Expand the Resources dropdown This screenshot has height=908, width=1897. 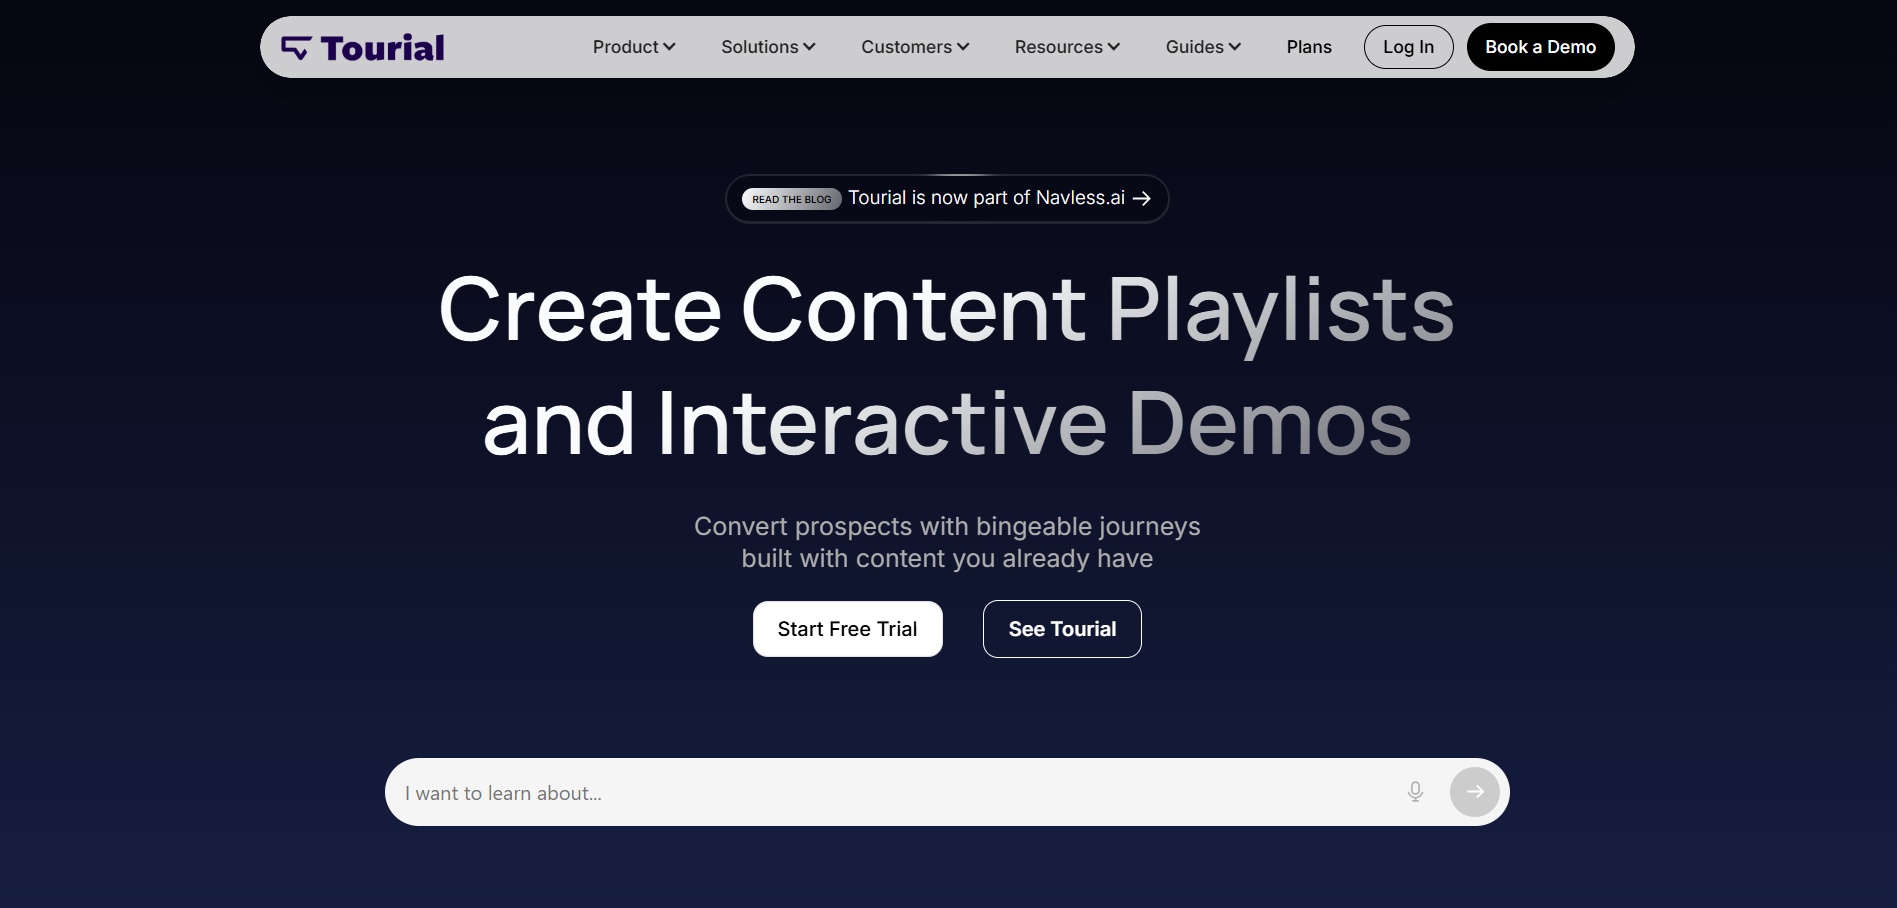pyautogui.click(x=1066, y=46)
